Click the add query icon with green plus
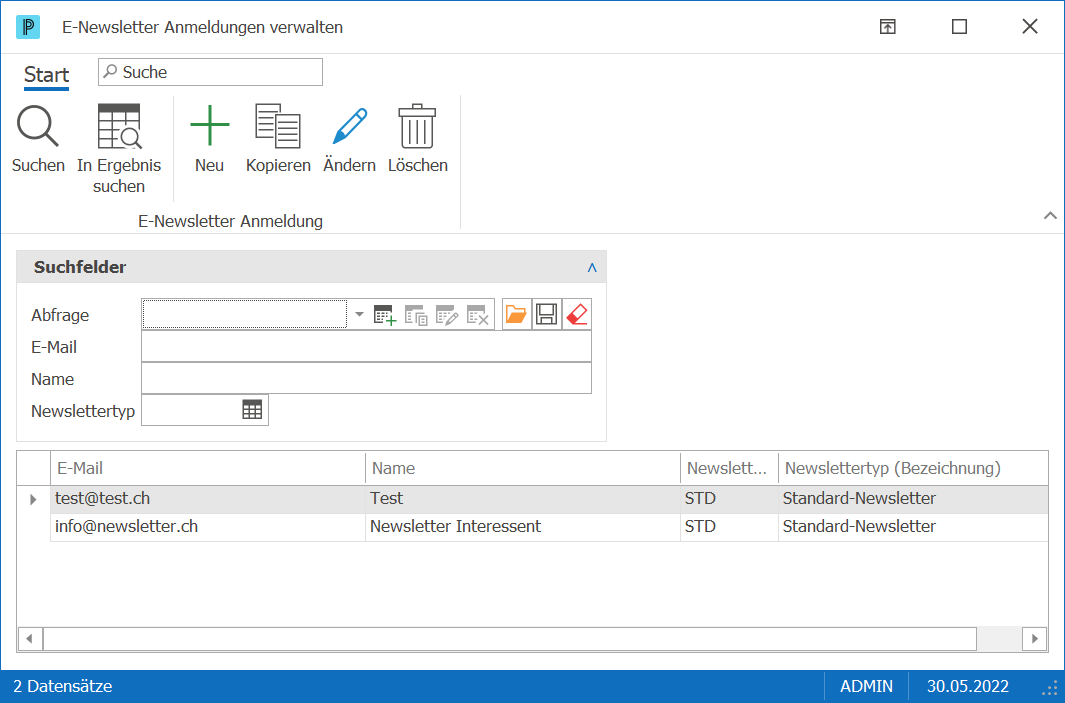Viewport: 1065px width, 703px height. [385, 315]
